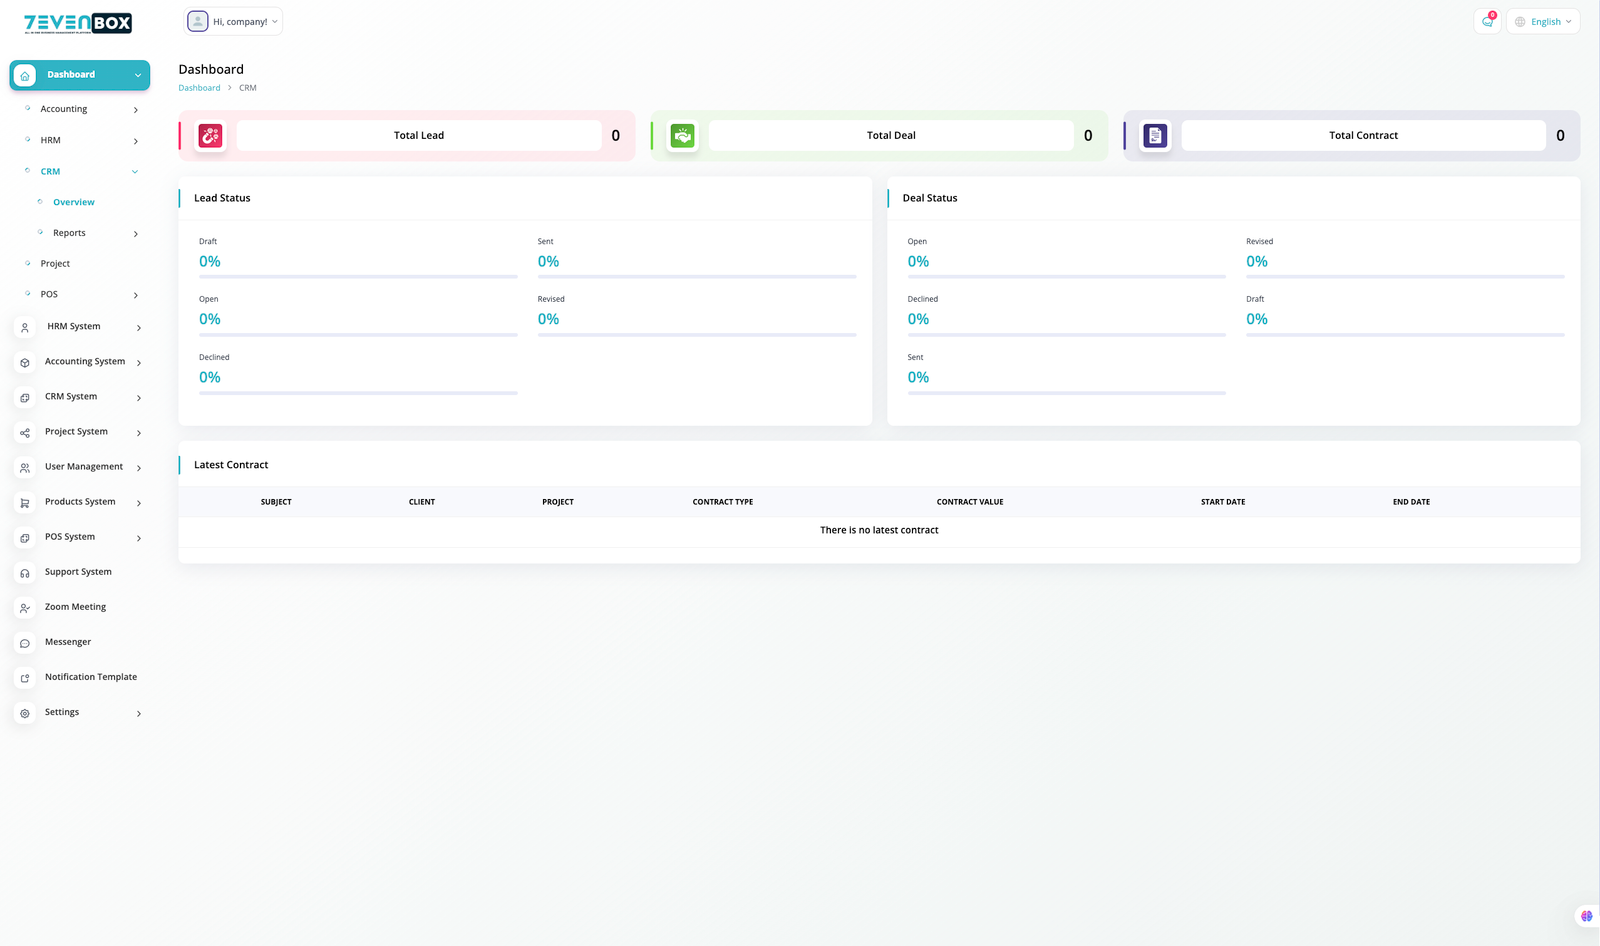The width and height of the screenshot is (1600, 946).
Task: Open the chat notifications icon in header
Action: pos(1487,22)
